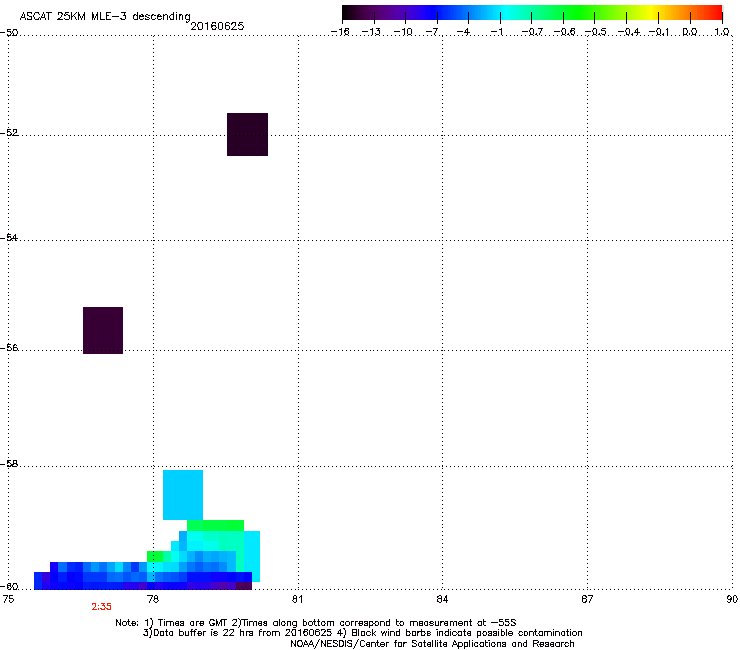This screenshot has width=740, height=650.
Task: Click the -0.6 color bar label
Action: pyautogui.click(x=564, y=32)
